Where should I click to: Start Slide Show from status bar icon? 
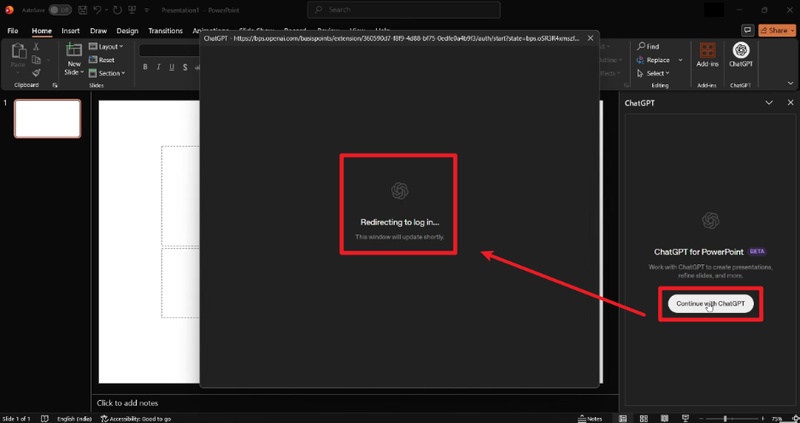(685, 418)
